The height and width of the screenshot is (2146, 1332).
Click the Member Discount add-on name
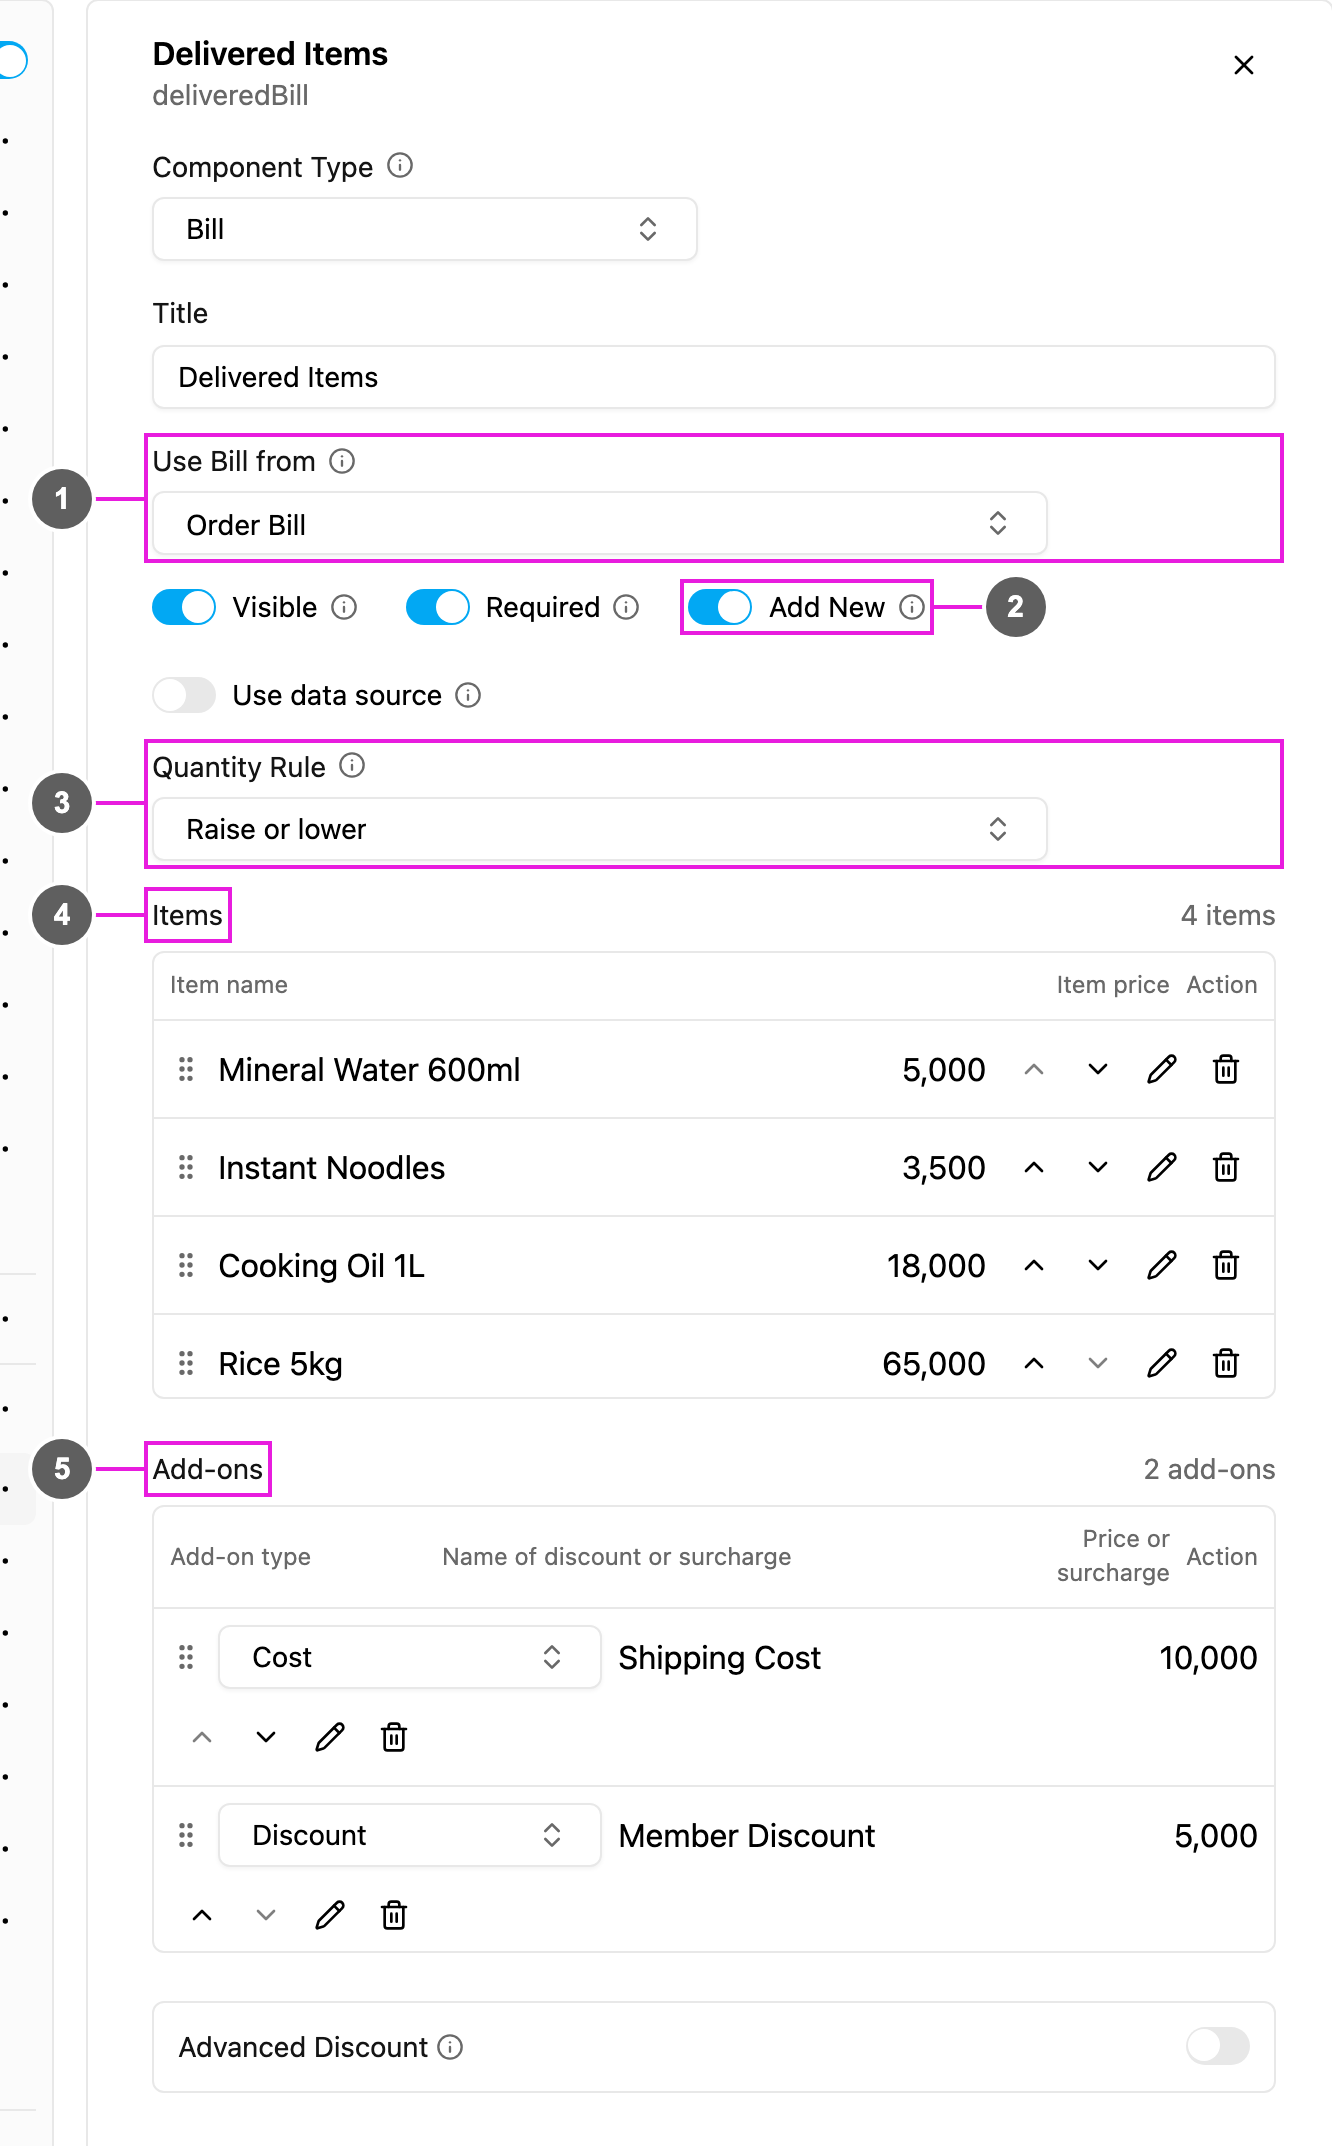746,1835
